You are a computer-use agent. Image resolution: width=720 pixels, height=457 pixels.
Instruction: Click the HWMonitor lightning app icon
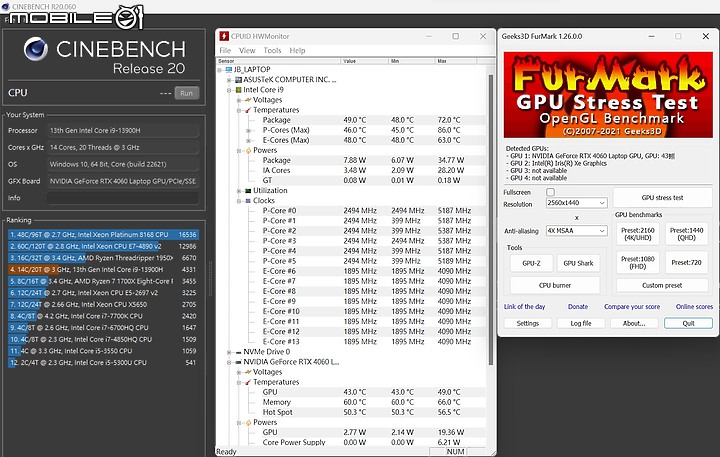(x=224, y=36)
